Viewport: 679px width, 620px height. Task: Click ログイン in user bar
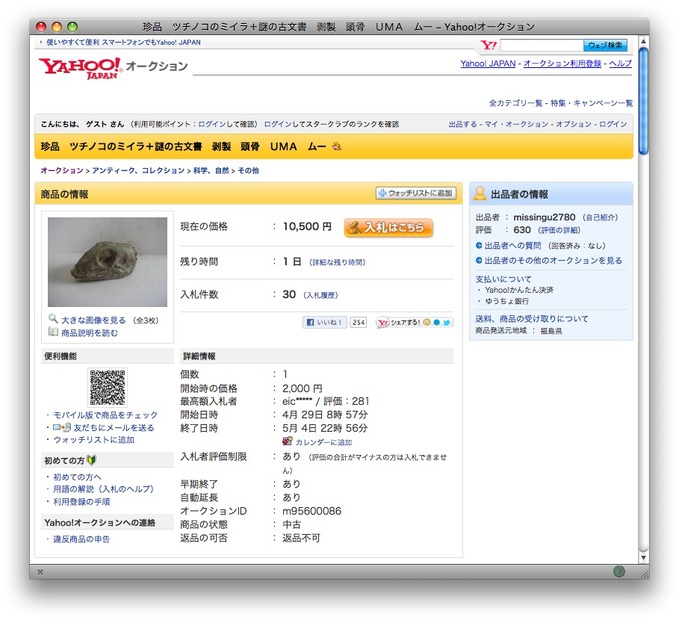613,124
